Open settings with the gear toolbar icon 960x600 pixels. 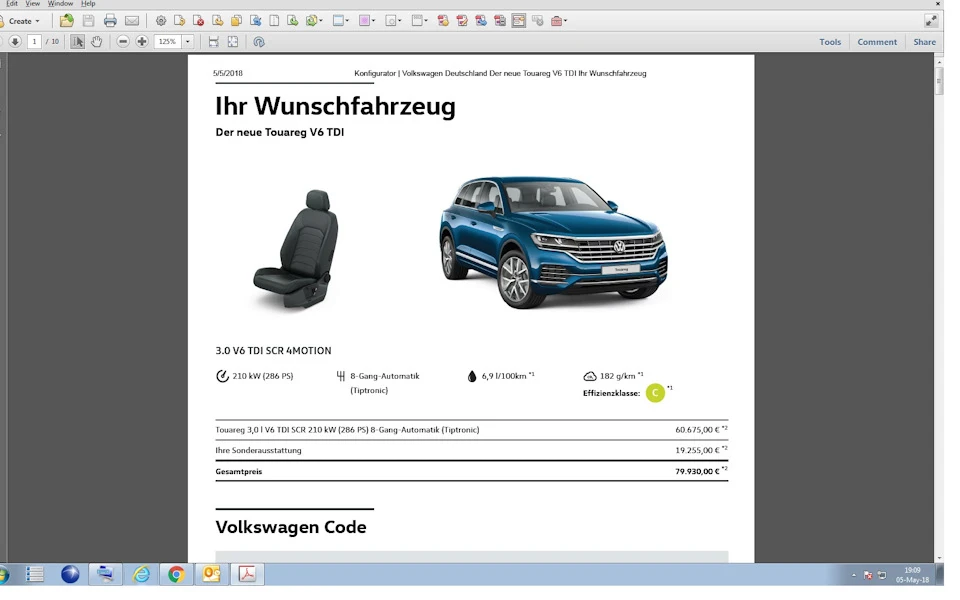161,21
